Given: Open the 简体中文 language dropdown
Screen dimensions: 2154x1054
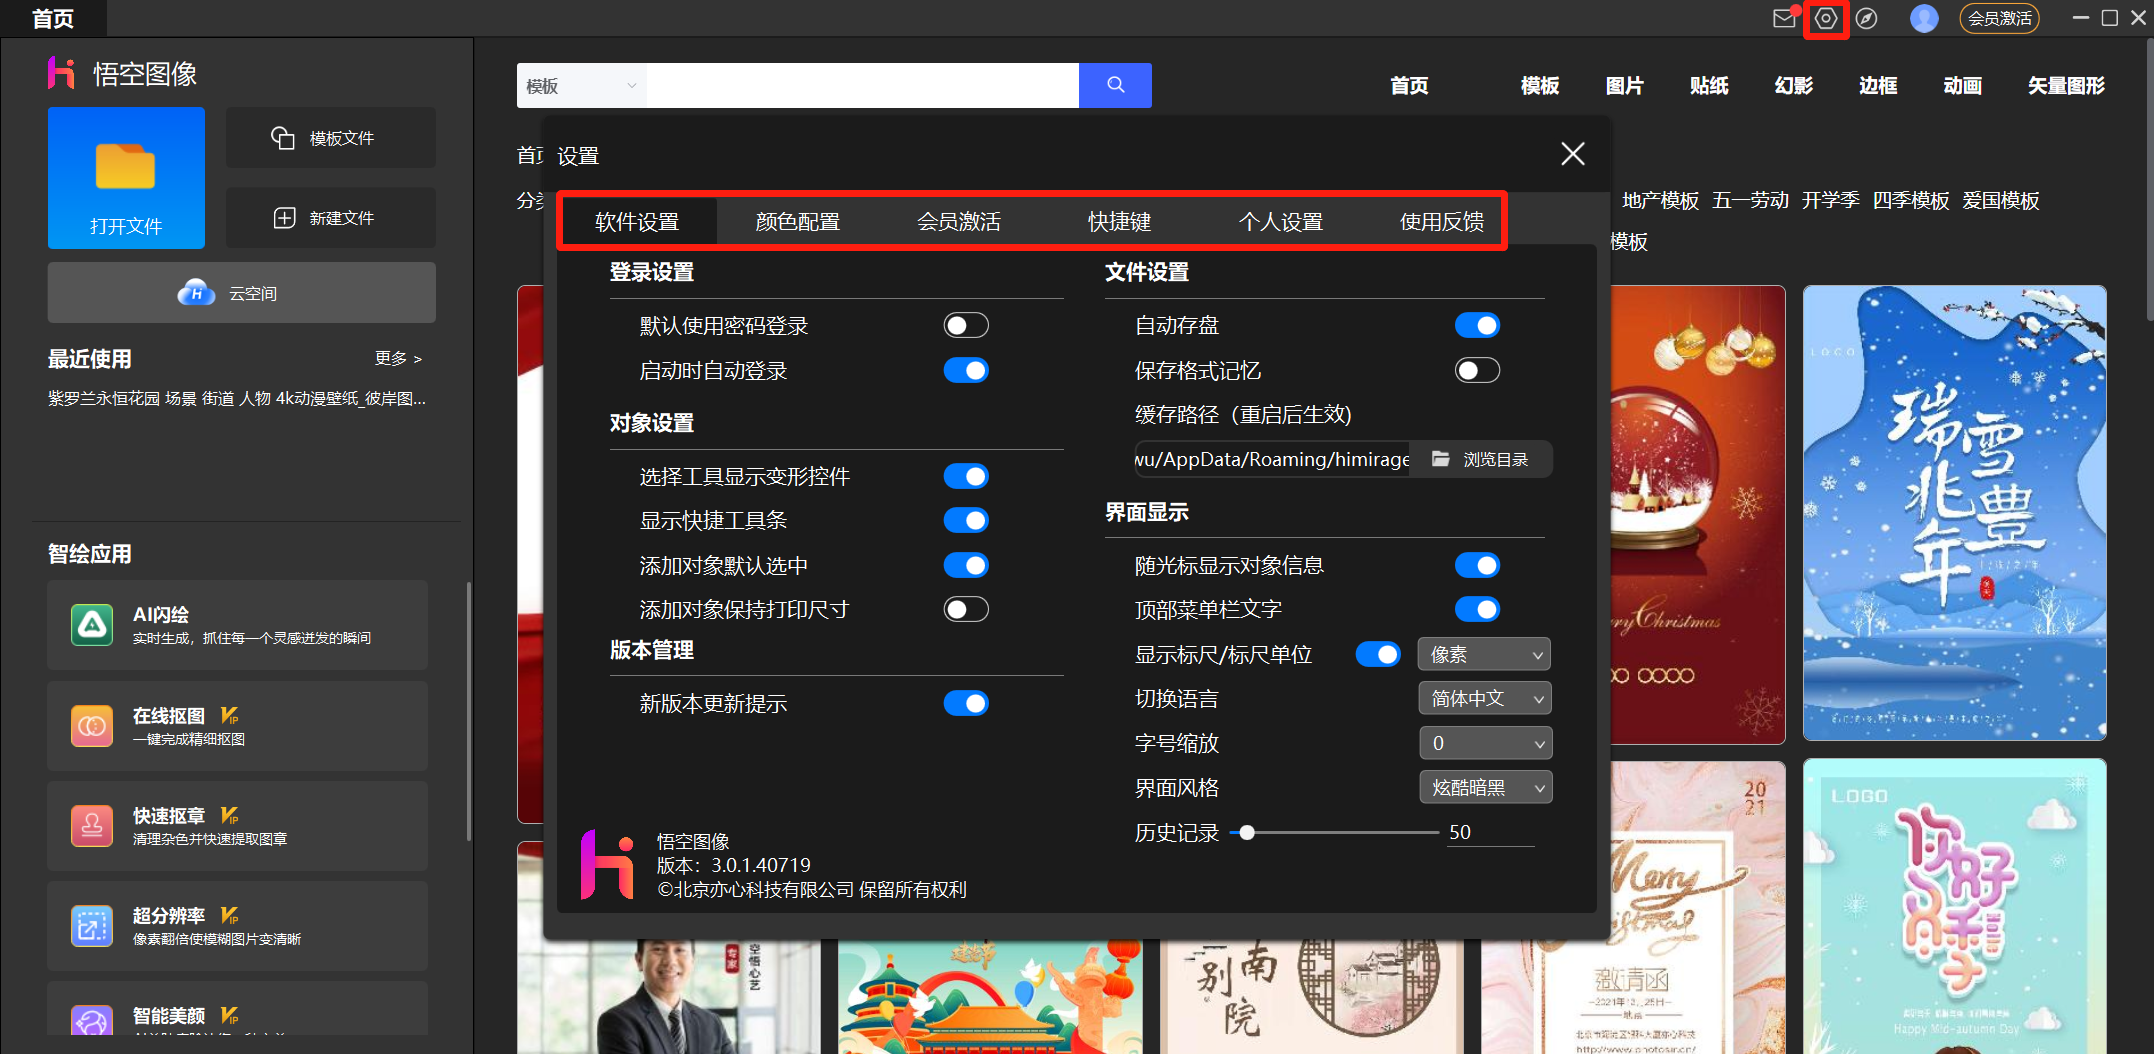Looking at the screenshot, I should click(1484, 698).
